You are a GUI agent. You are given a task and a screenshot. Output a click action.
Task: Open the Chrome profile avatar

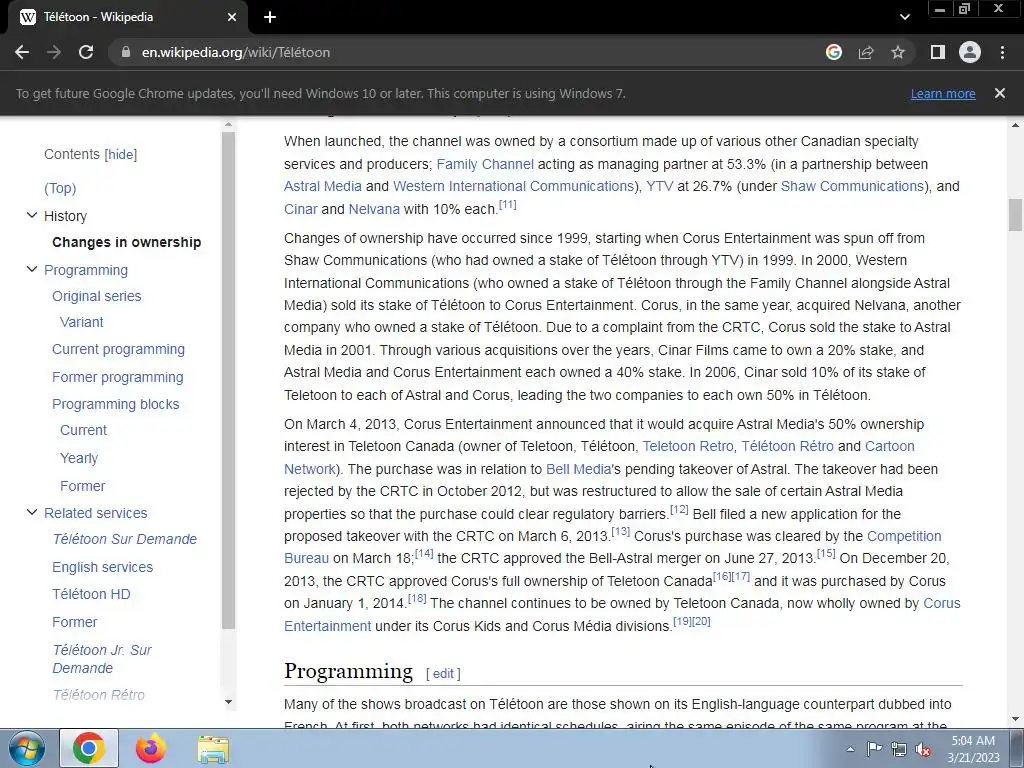click(x=970, y=52)
